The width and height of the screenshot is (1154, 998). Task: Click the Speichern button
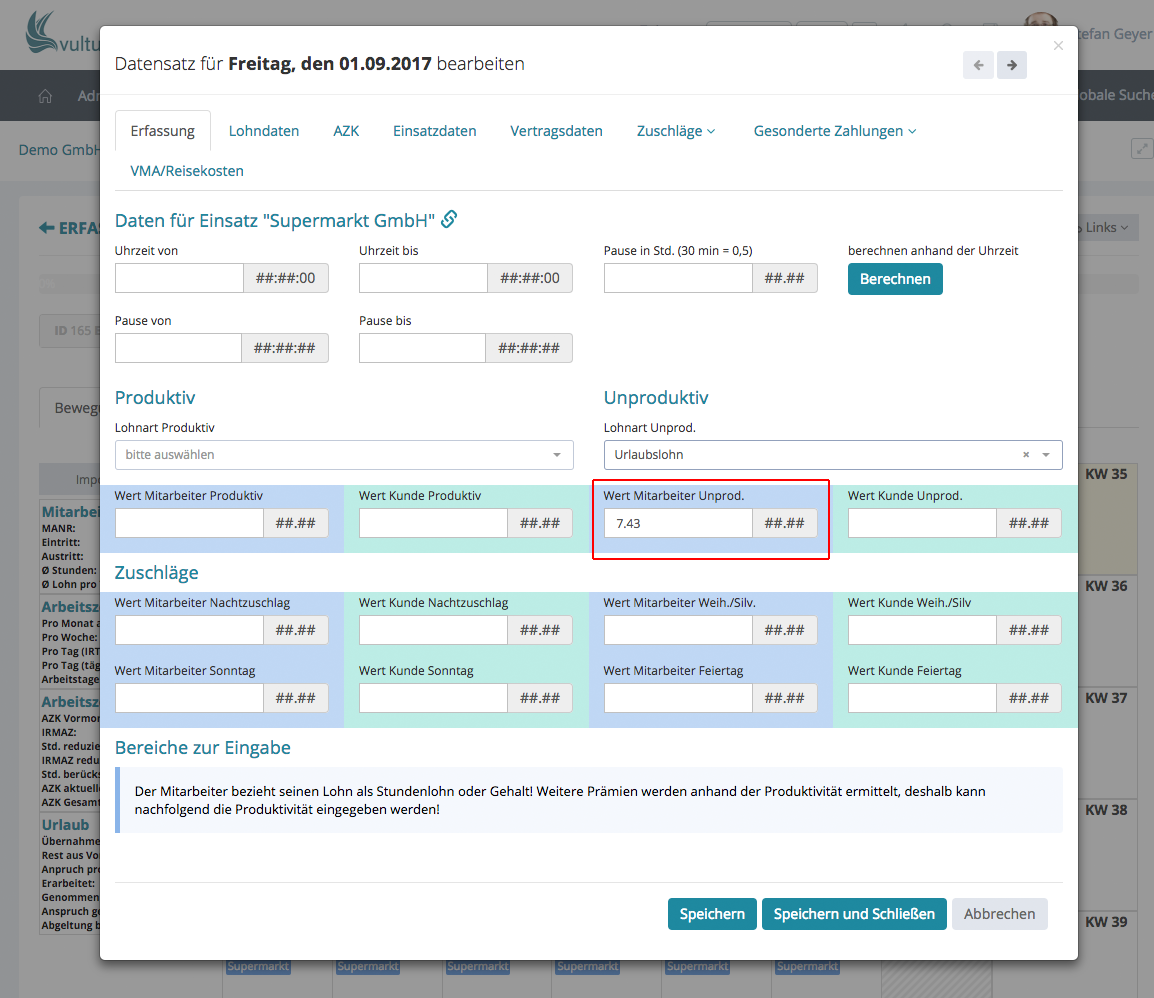712,914
